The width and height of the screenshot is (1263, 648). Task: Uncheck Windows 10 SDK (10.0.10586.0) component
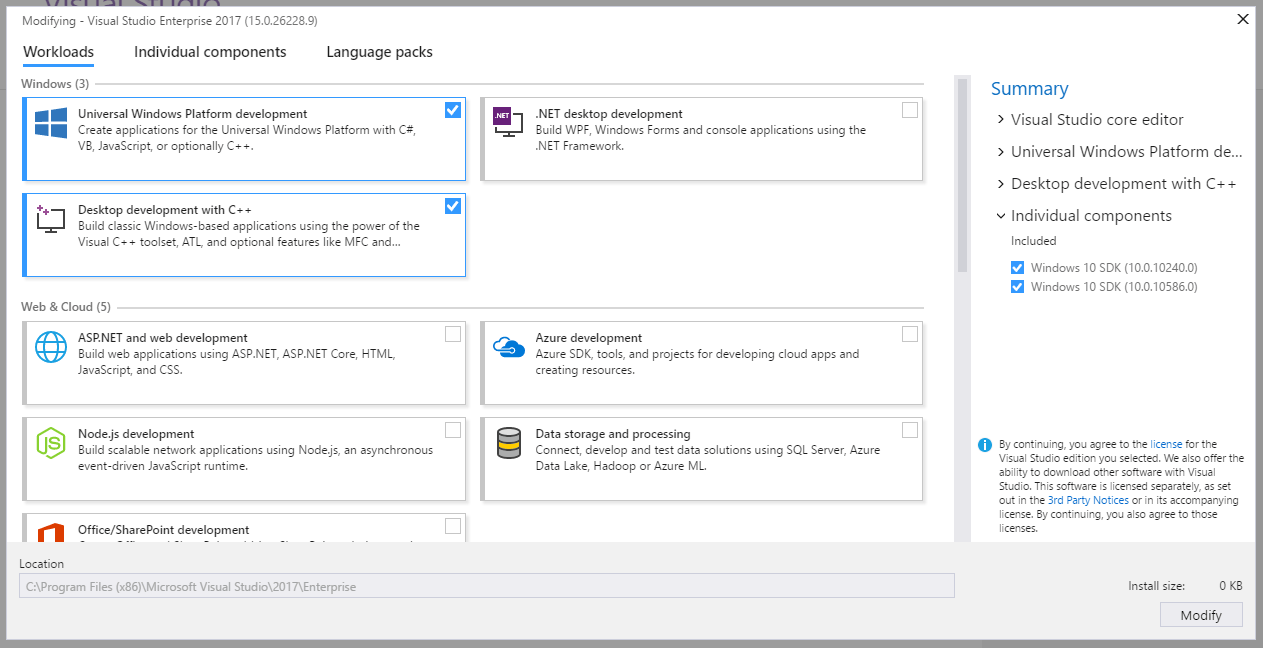tap(1017, 287)
